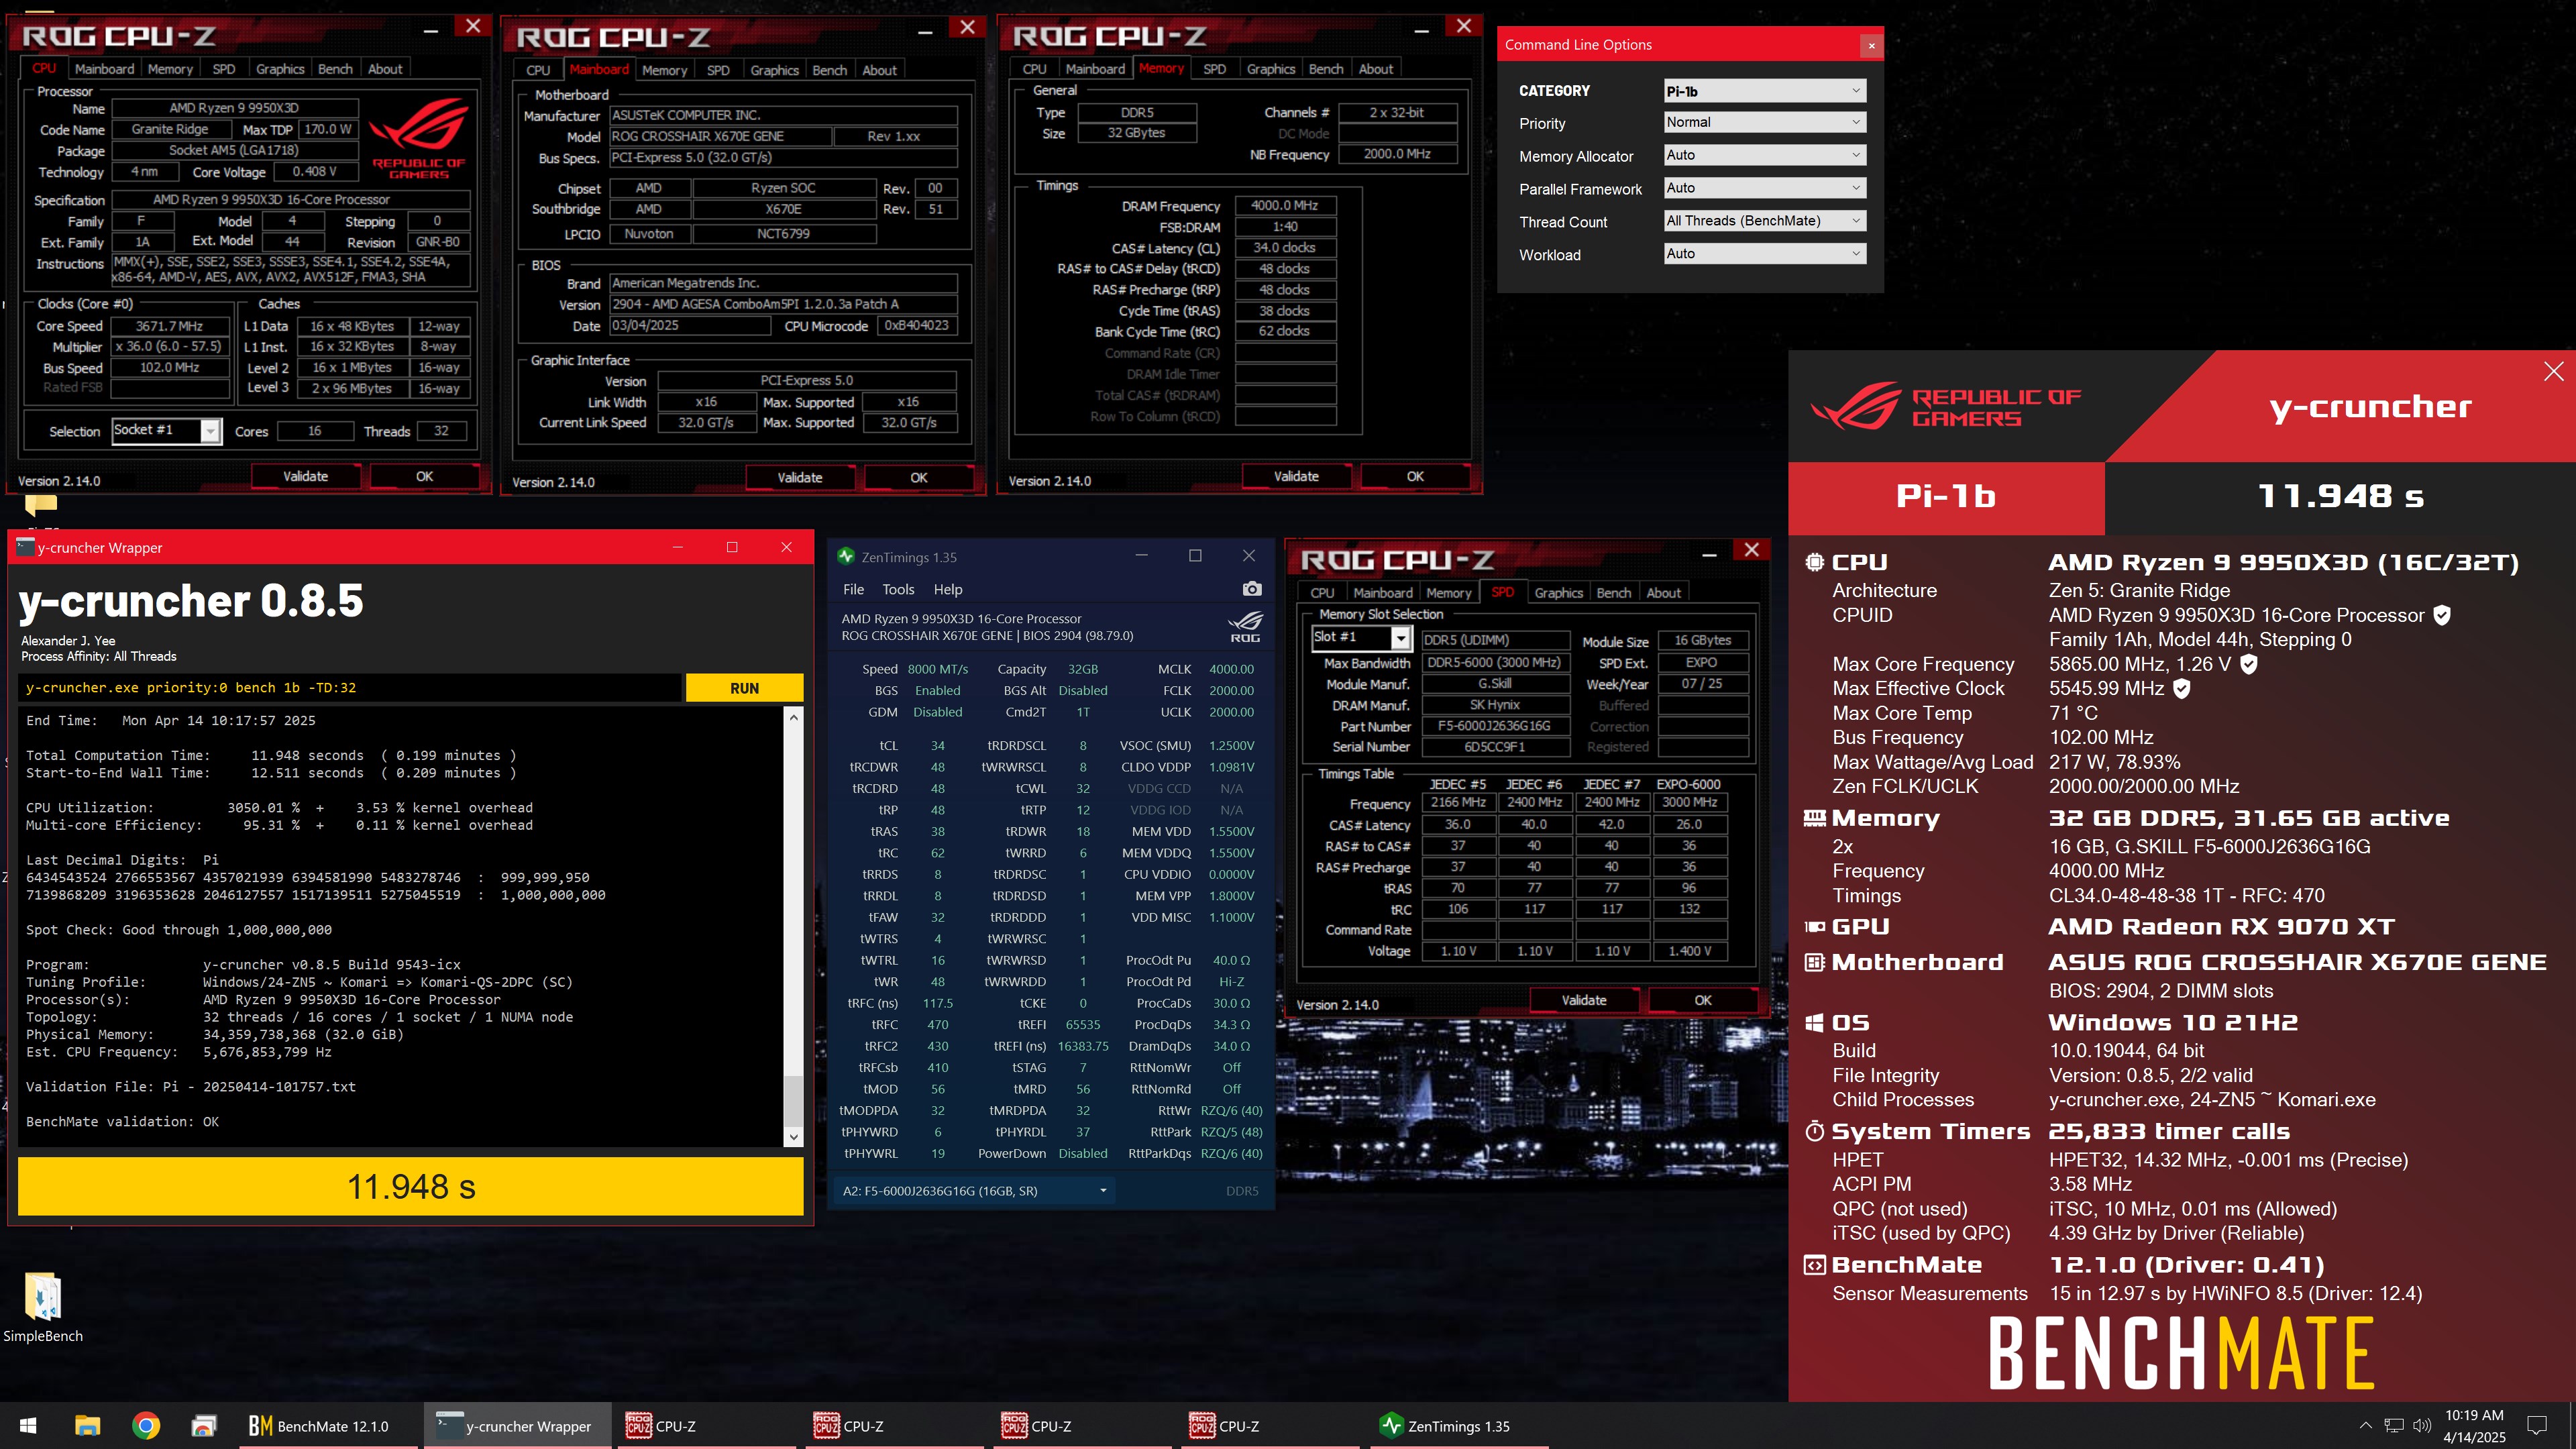2576x1449 pixels.
Task: Click Core Speed 3671.7 MHz value
Action: point(170,326)
